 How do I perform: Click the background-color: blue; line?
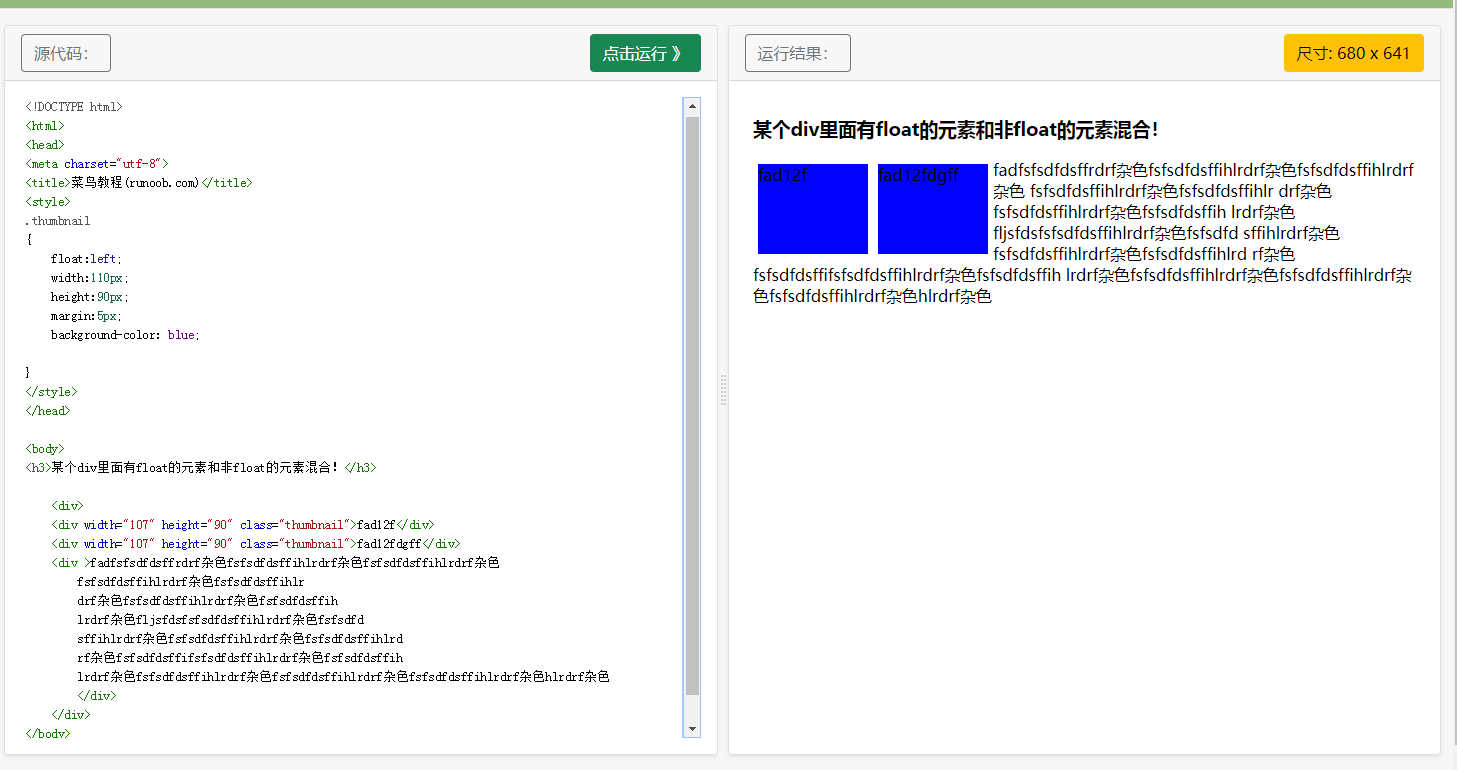[x=126, y=335]
